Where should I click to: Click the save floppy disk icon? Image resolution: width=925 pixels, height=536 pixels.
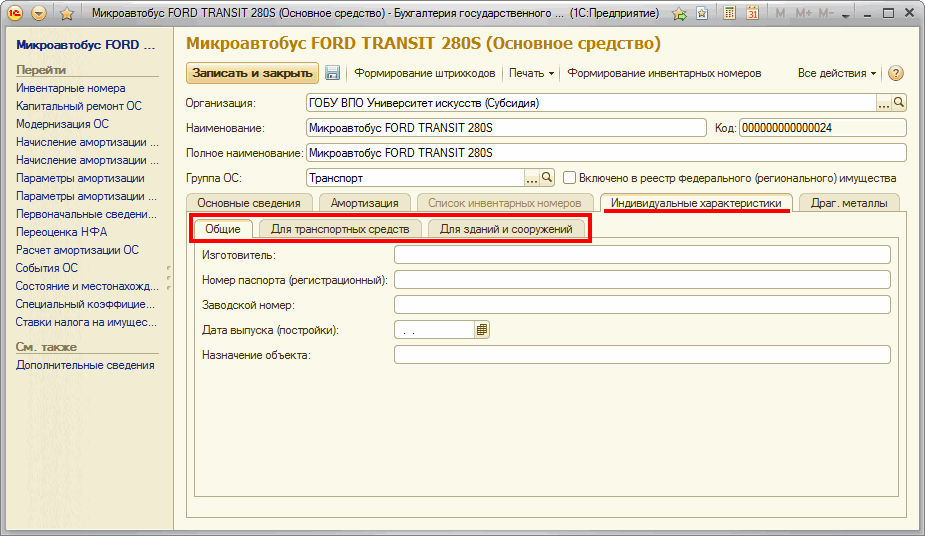(x=333, y=73)
